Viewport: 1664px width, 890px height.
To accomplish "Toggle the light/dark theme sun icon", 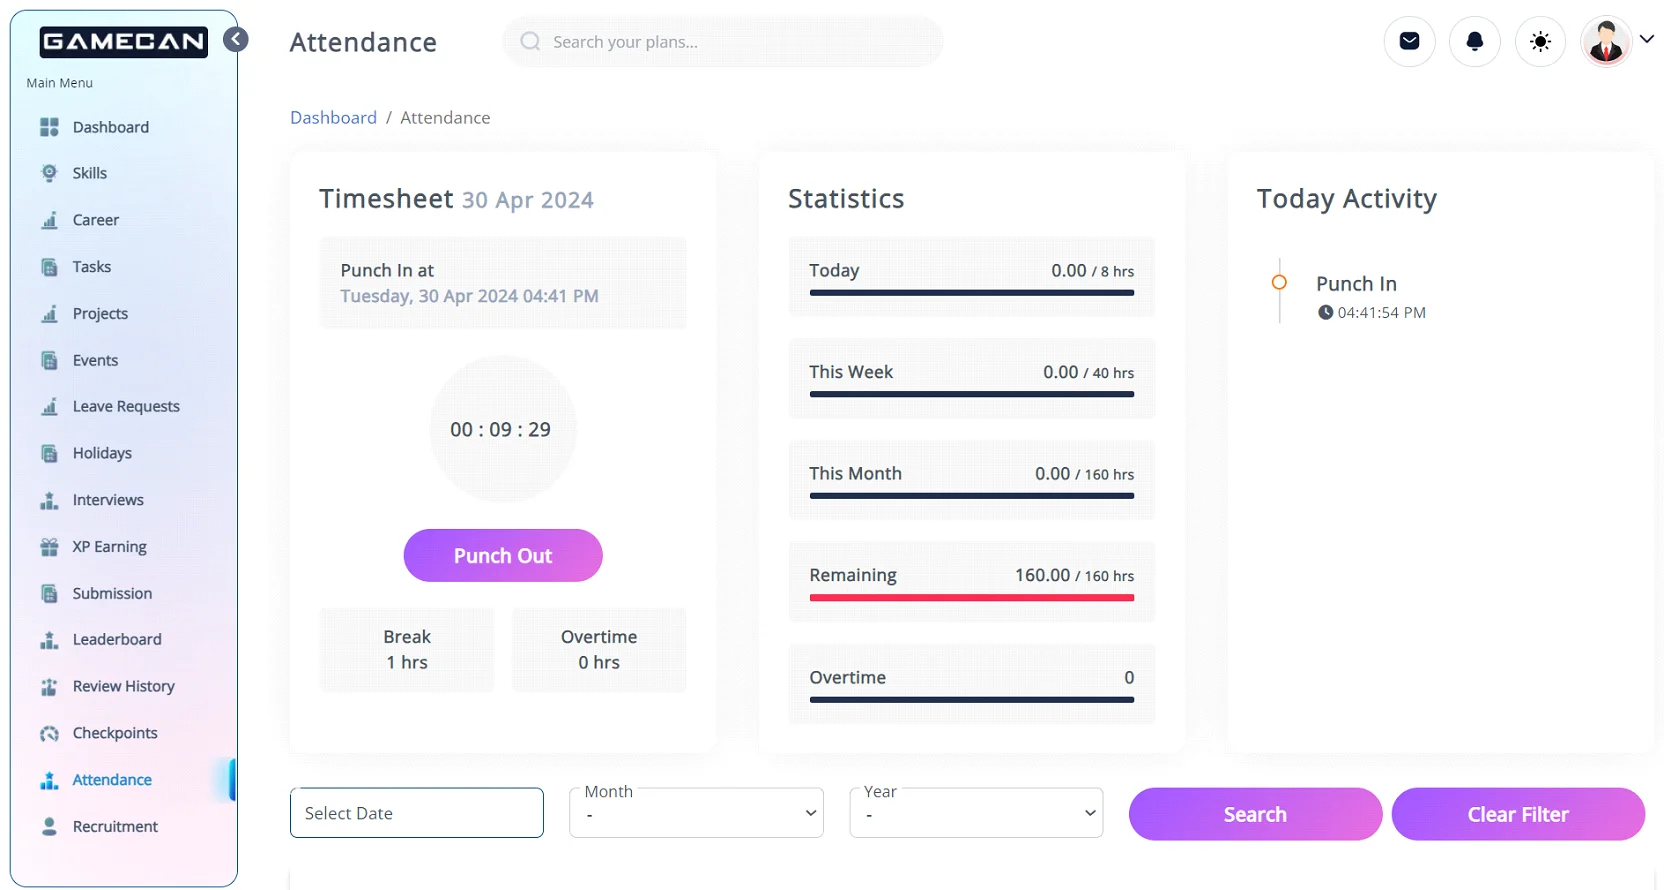I will pyautogui.click(x=1541, y=41).
